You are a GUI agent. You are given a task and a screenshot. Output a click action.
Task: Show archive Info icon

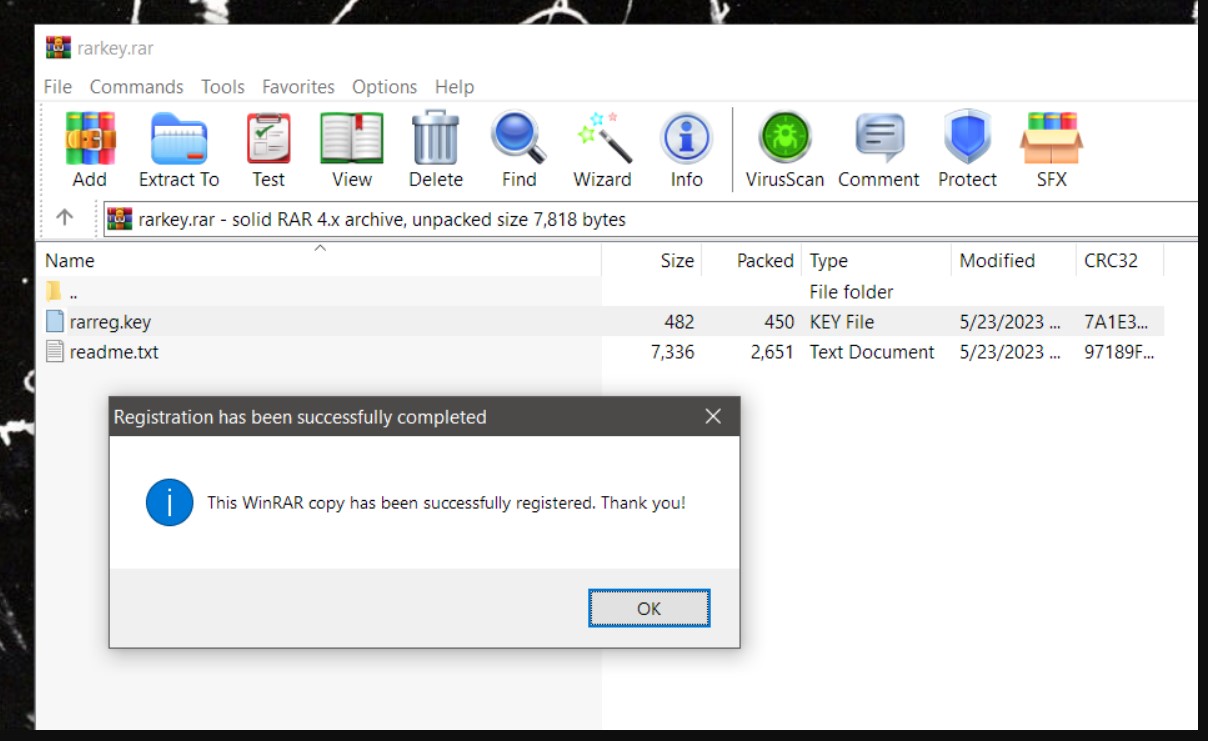[686, 140]
